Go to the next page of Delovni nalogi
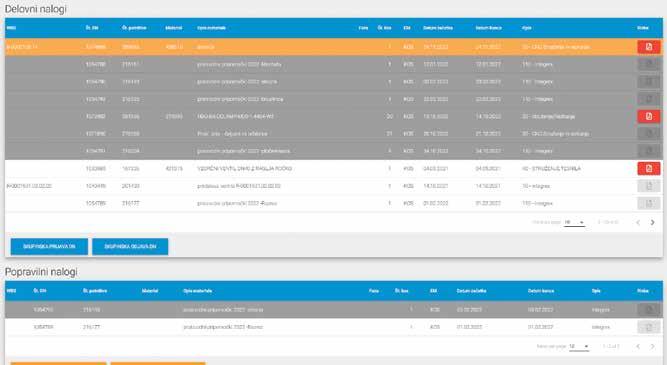Viewport: 667px width, 365px height. click(652, 222)
